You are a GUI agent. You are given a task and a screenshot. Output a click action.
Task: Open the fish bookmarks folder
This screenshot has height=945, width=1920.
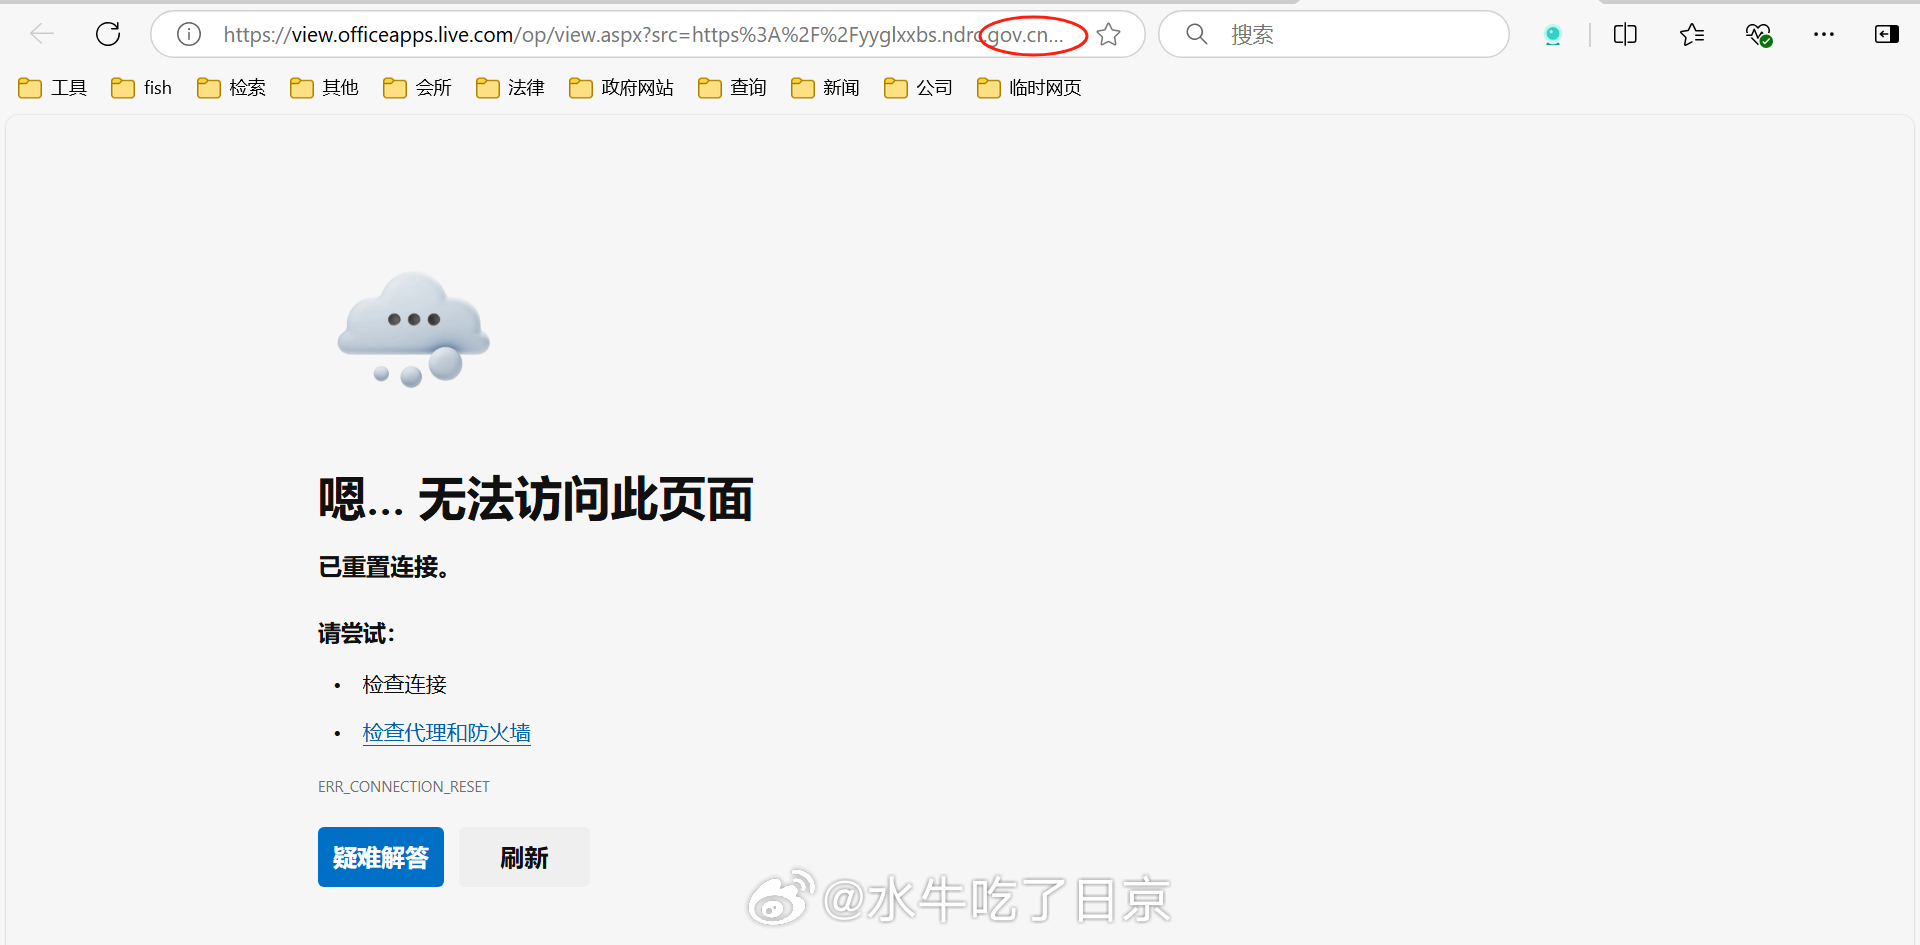(x=142, y=88)
